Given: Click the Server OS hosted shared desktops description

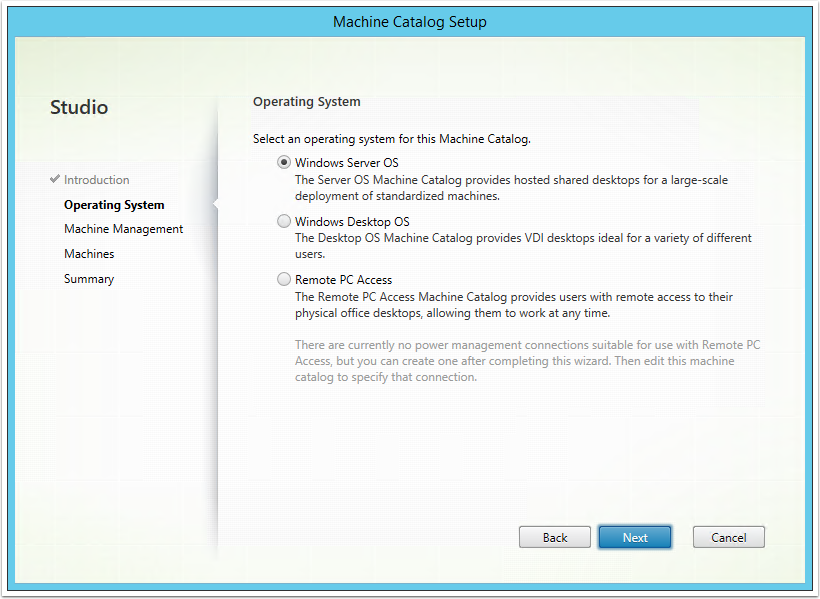Looking at the screenshot, I should tap(511, 188).
